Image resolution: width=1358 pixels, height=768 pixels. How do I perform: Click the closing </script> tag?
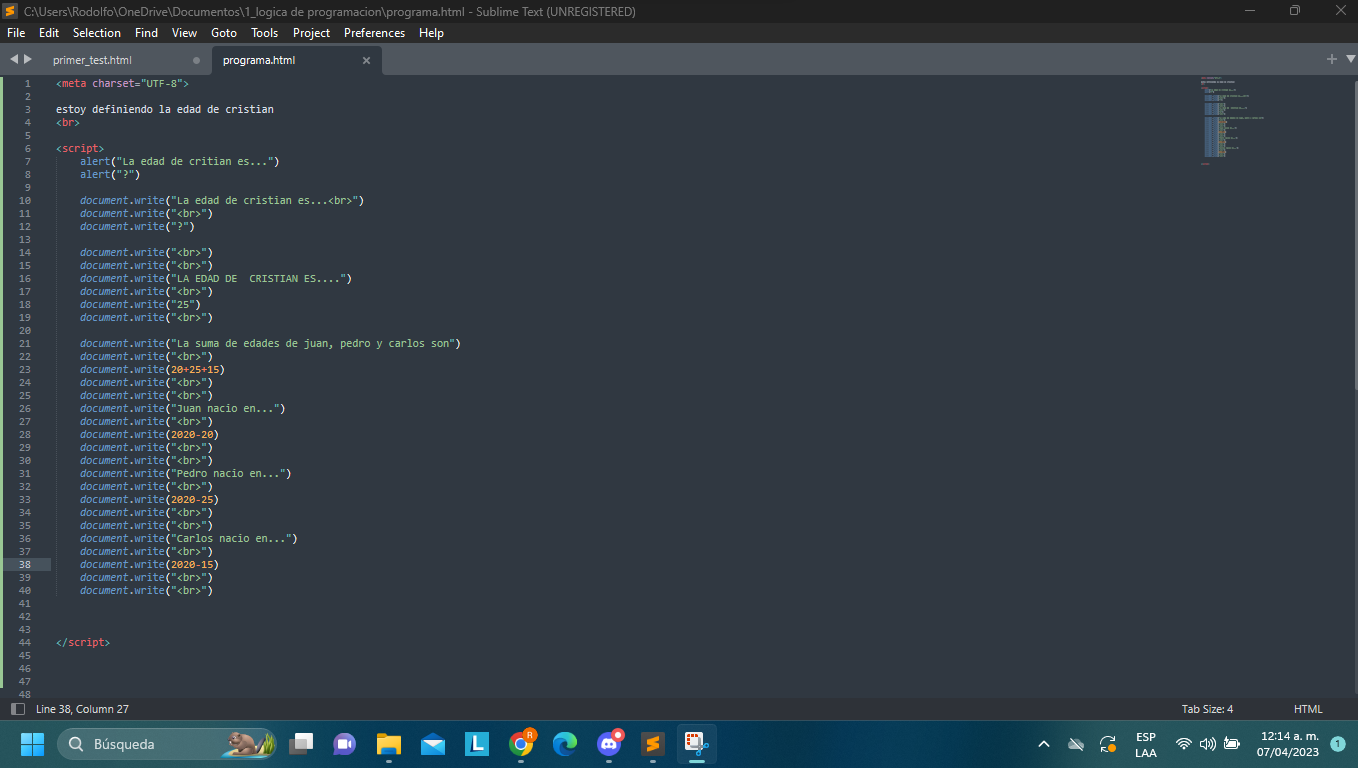point(83,642)
